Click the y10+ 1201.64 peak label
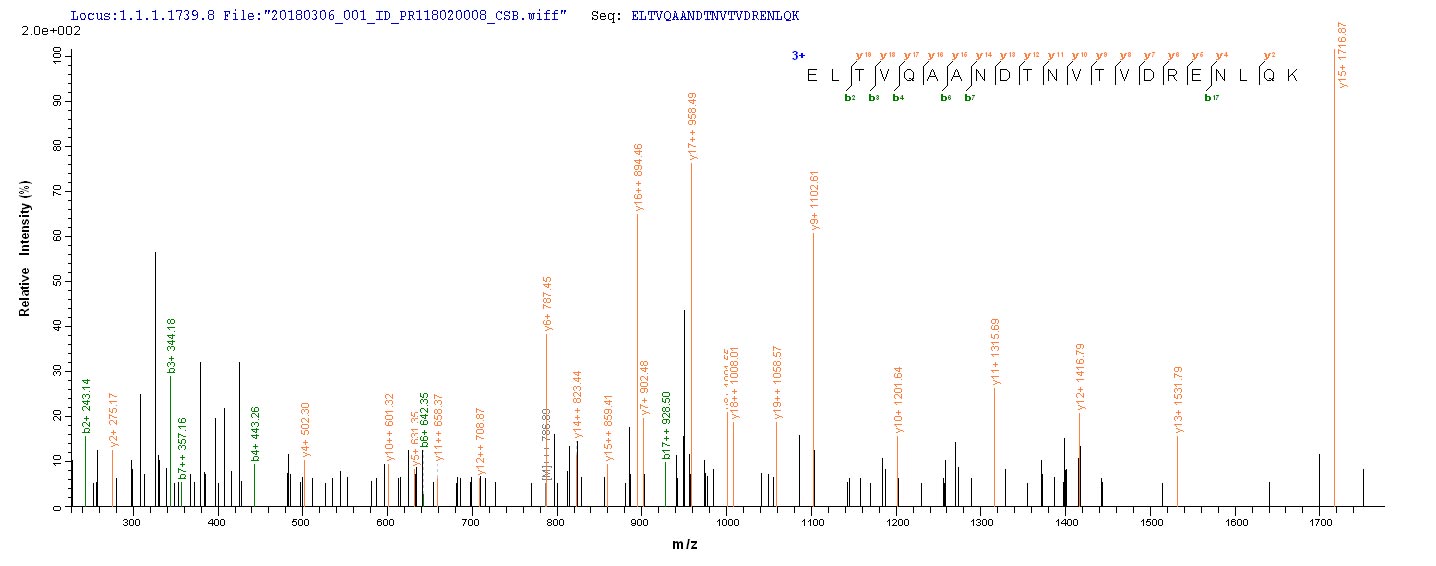The width and height of the screenshot is (1436, 566). pos(899,400)
